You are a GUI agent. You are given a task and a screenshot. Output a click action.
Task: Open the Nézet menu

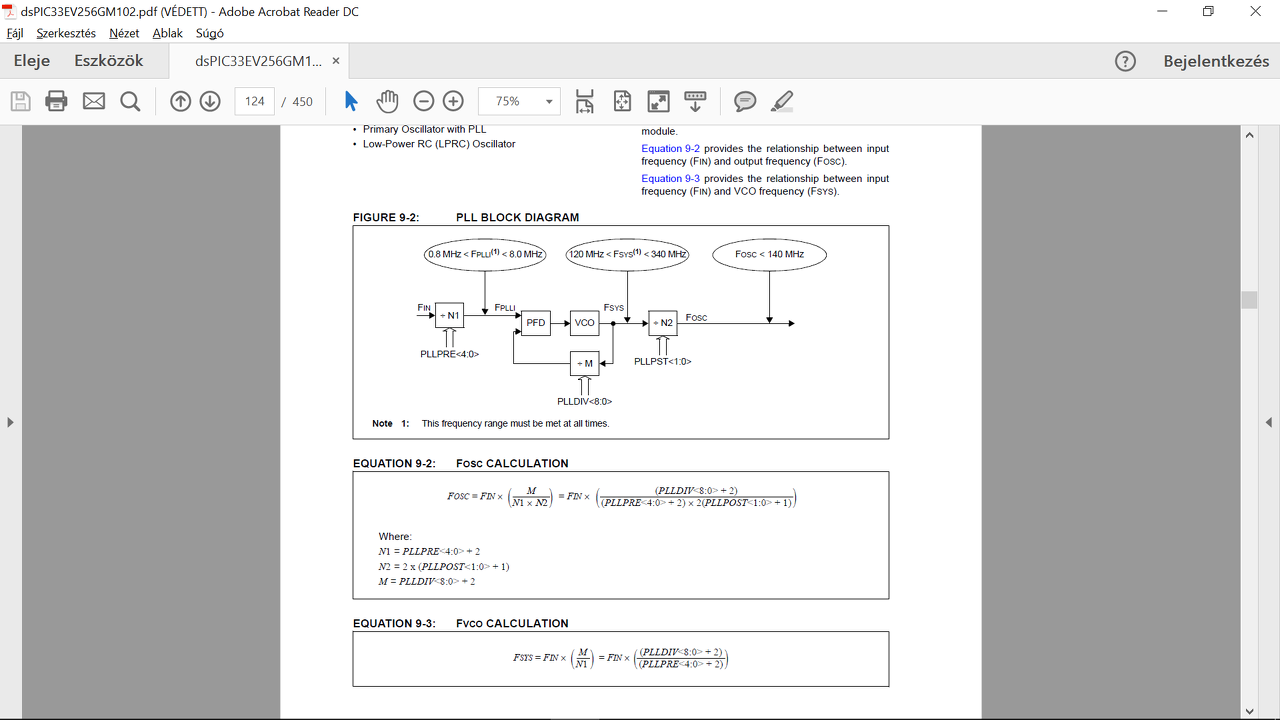pyautogui.click(x=124, y=33)
